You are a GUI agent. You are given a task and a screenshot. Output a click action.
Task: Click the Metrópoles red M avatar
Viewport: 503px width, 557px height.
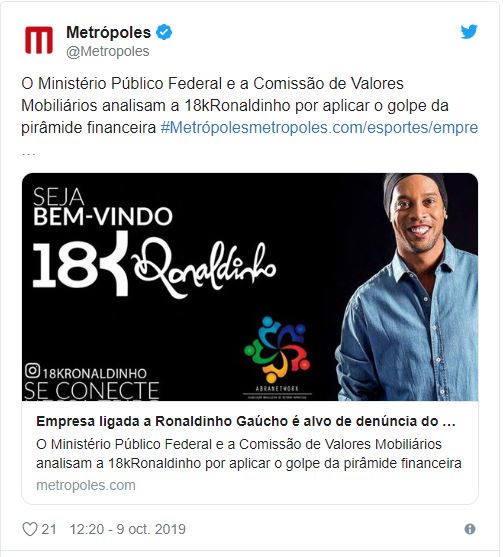pyautogui.click(x=39, y=40)
